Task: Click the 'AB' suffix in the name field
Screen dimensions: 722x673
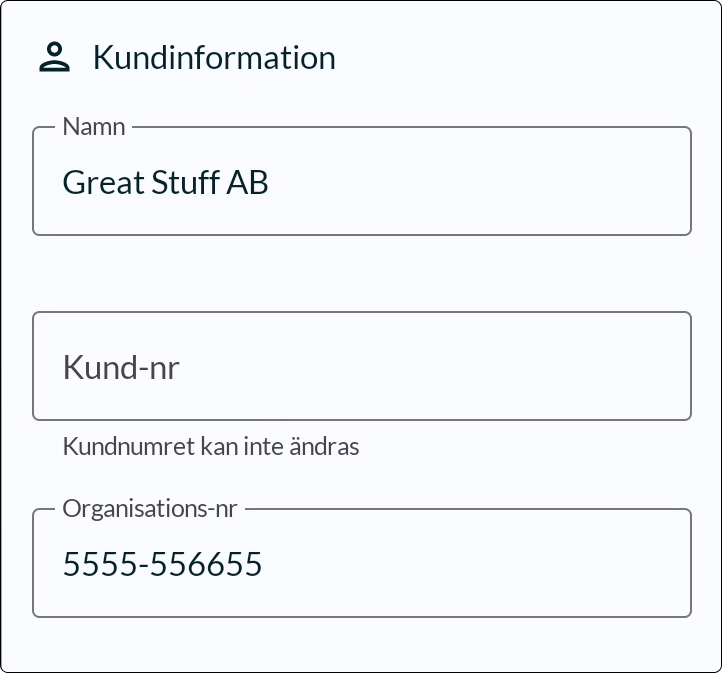Action: (247, 182)
